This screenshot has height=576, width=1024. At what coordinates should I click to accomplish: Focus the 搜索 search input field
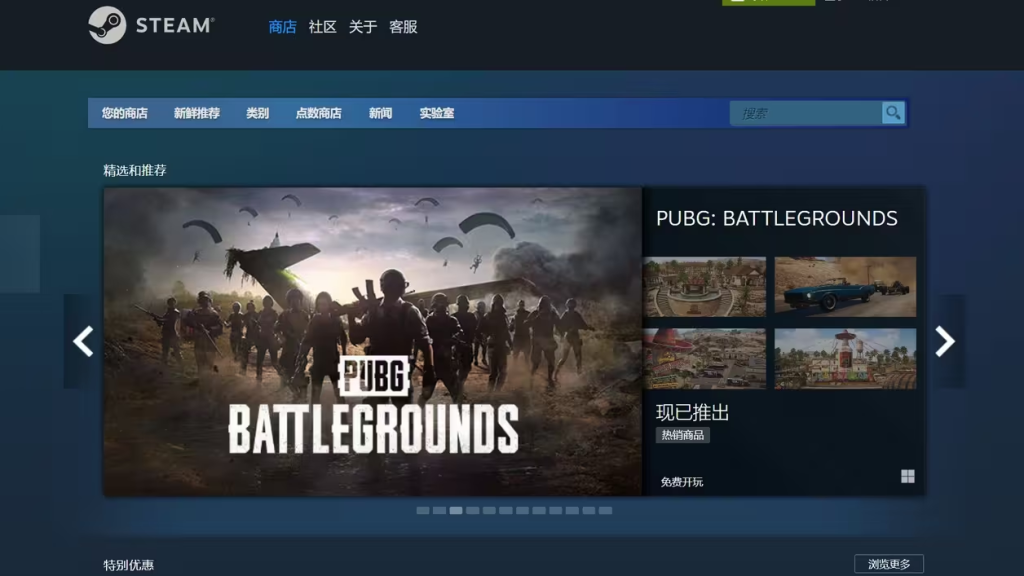point(807,113)
